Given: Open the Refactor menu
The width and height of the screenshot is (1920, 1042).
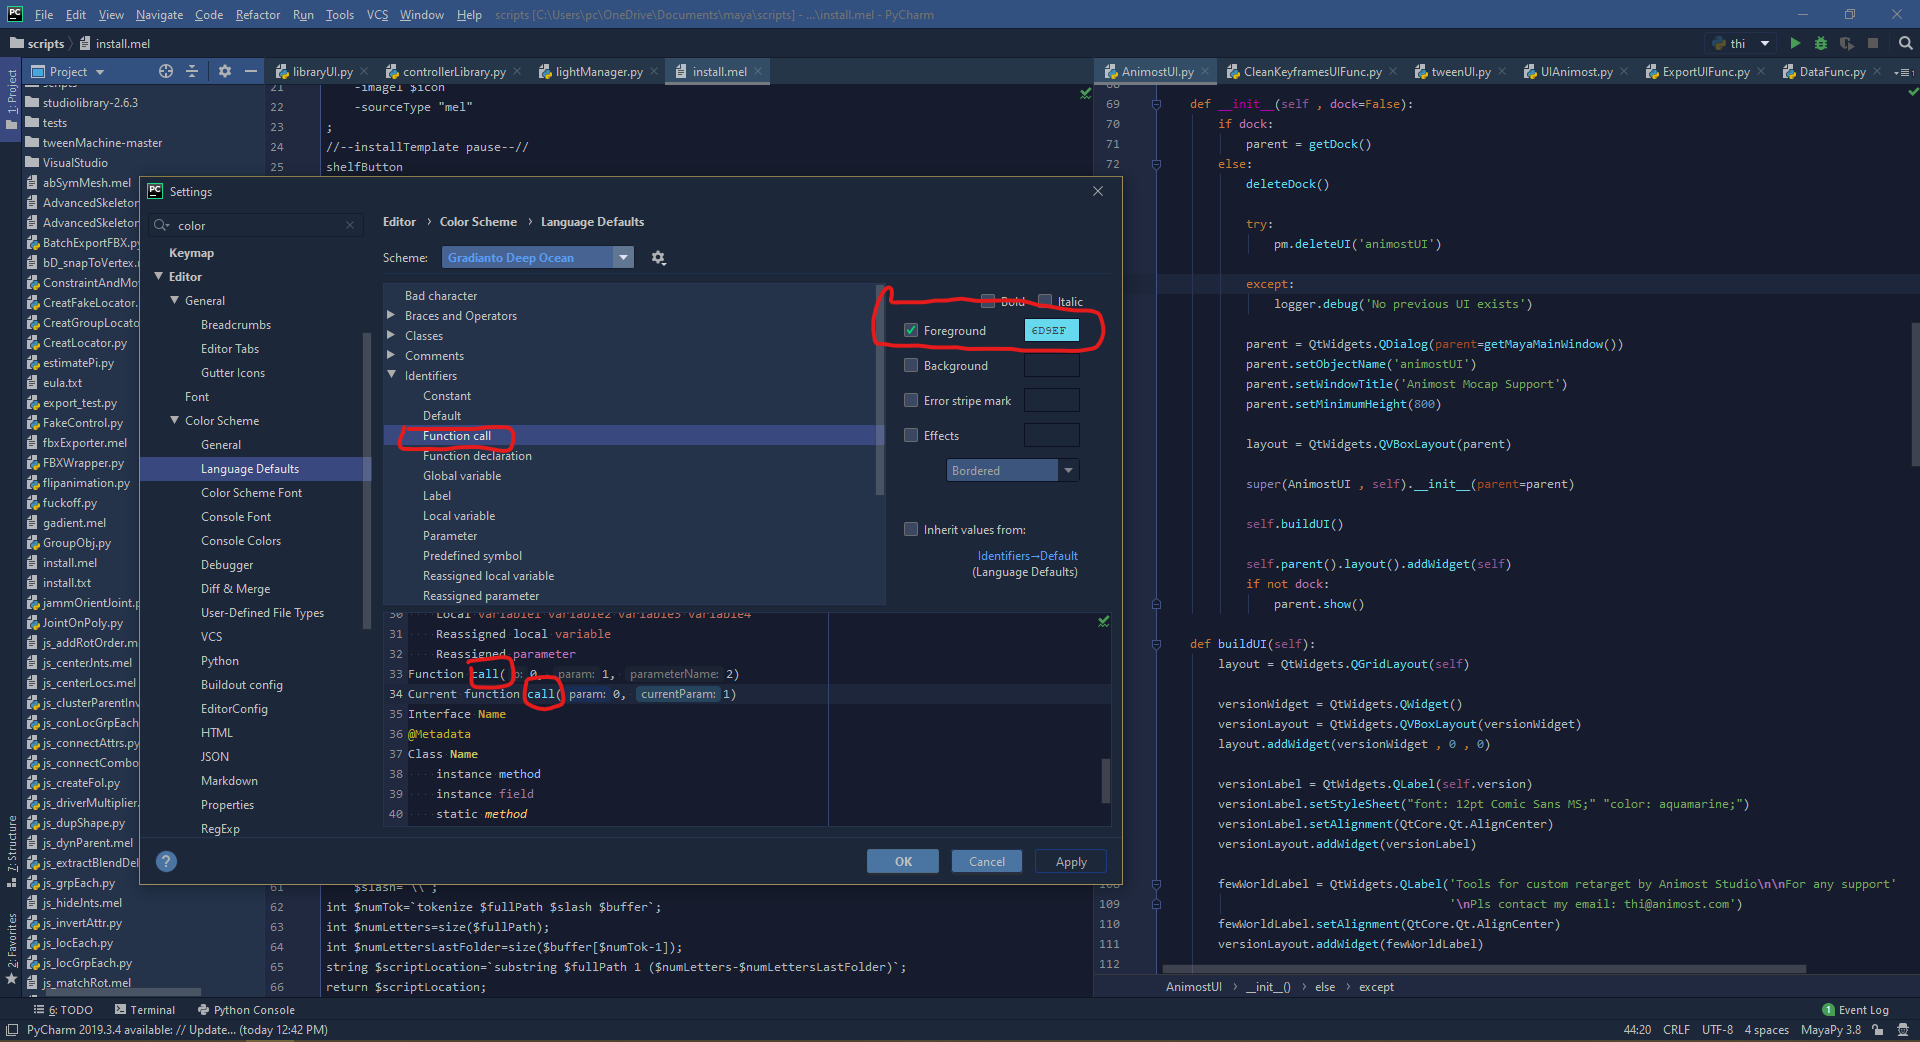Looking at the screenshot, I should coord(257,14).
